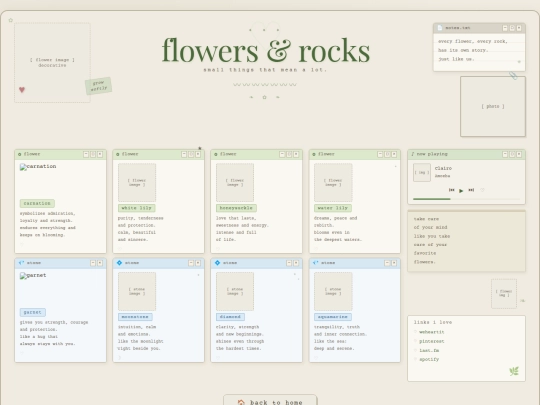Click the aquamarine label tag

click(333, 317)
